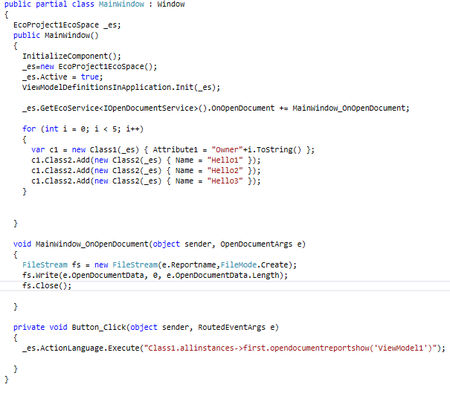Screen dimensions: 450x396
Task: Click the MainWindow class name in declaration
Action: click(121, 4)
